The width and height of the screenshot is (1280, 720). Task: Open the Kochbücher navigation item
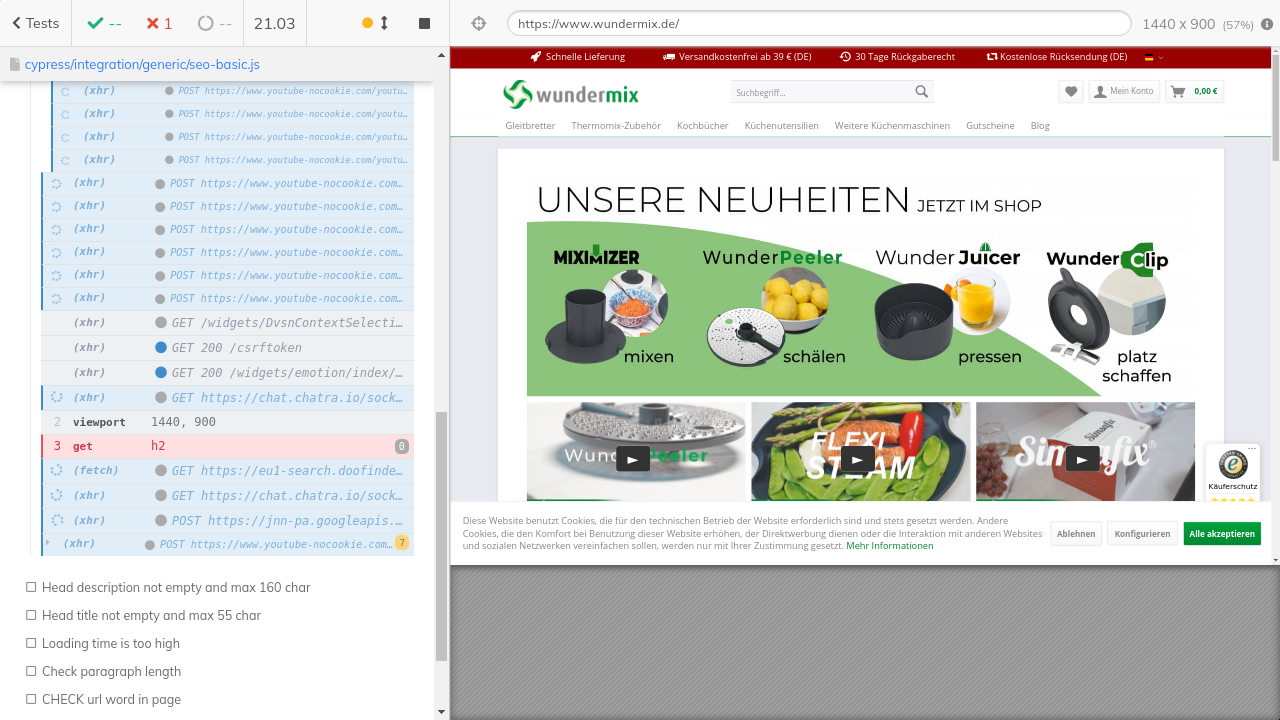pos(702,126)
